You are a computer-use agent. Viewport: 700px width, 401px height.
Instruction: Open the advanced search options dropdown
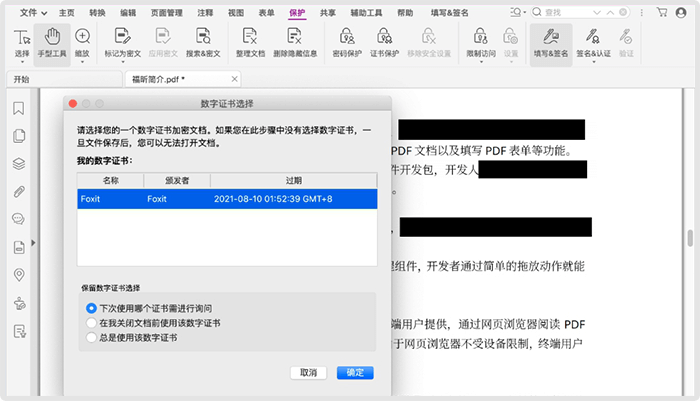click(x=518, y=13)
